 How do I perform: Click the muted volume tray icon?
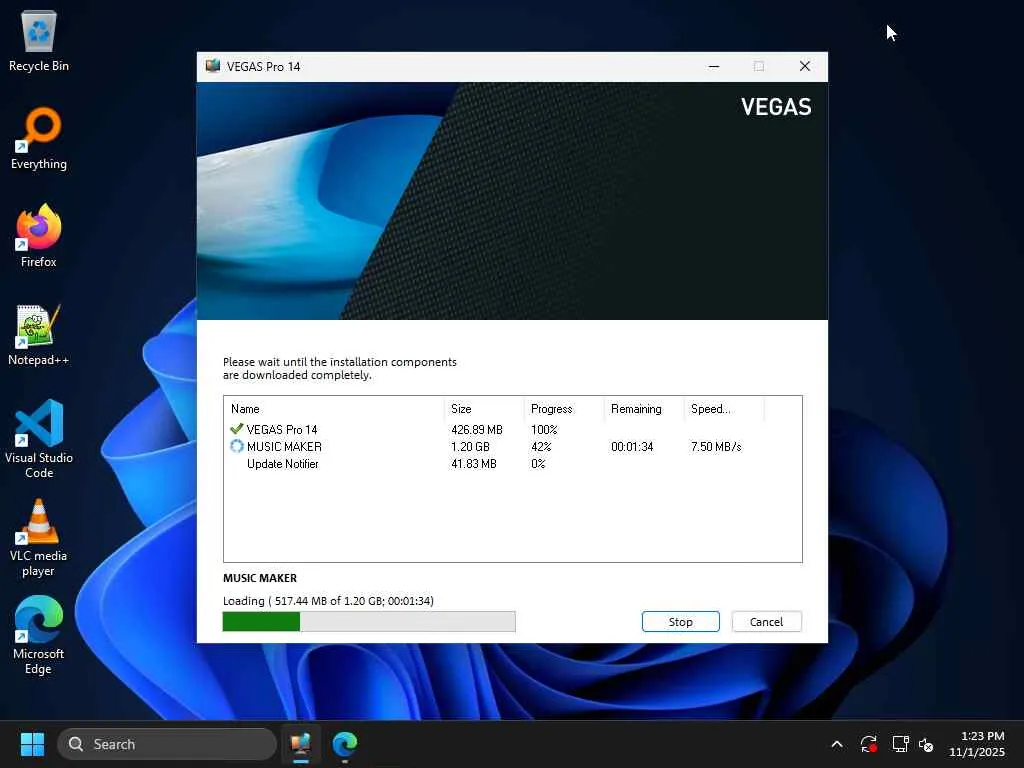[x=926, y=744]
